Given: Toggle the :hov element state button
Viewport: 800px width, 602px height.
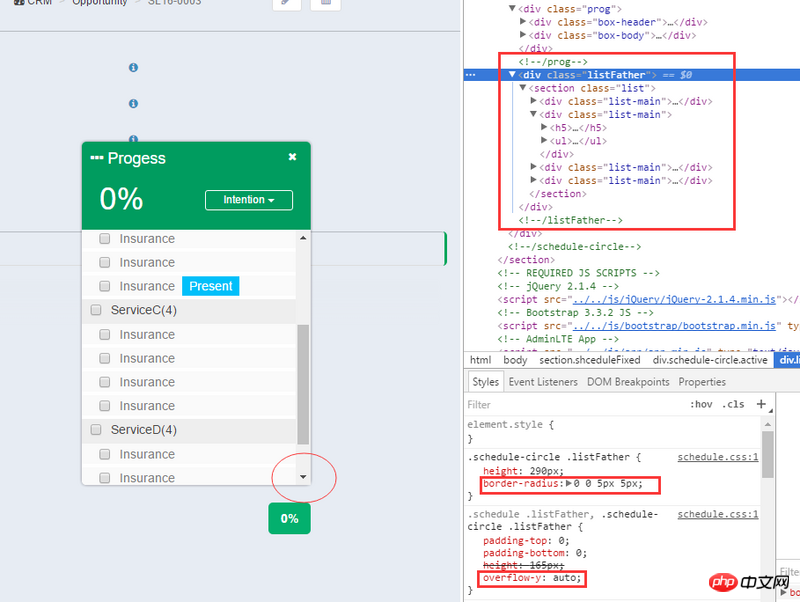Looking at the screenshot, I should pyautogui.click(x=701, y=405).
